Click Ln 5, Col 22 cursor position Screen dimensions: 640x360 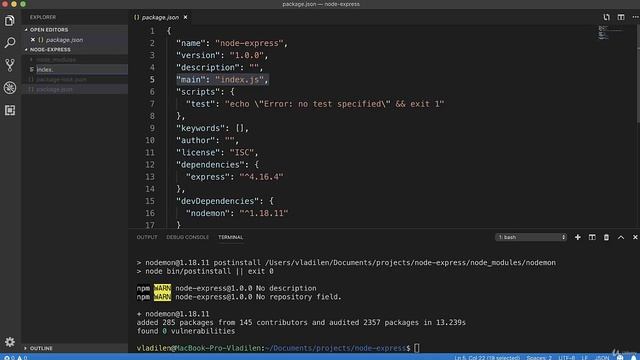coord(487,357)
